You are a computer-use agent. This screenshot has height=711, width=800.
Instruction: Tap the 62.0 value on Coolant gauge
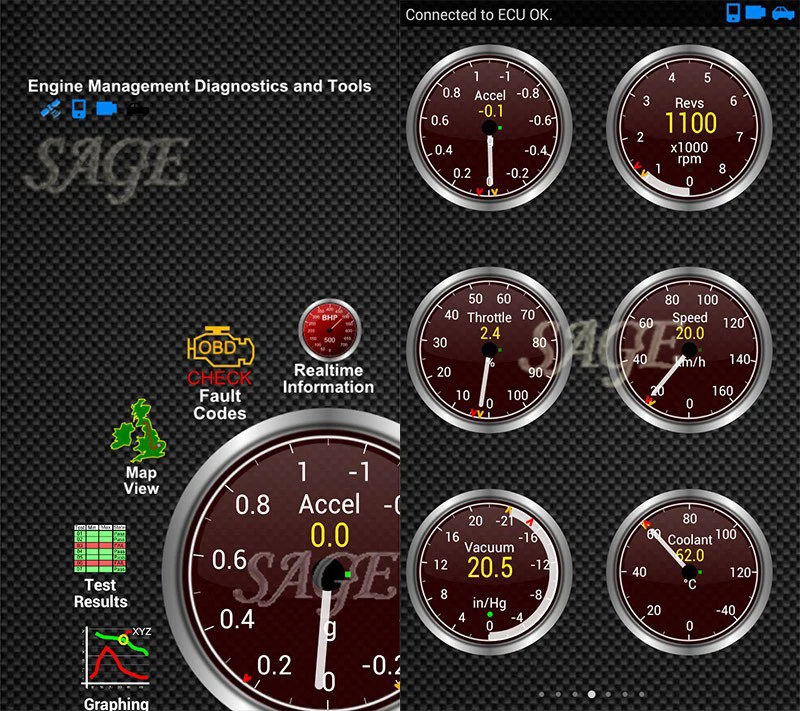pos(690,555)
